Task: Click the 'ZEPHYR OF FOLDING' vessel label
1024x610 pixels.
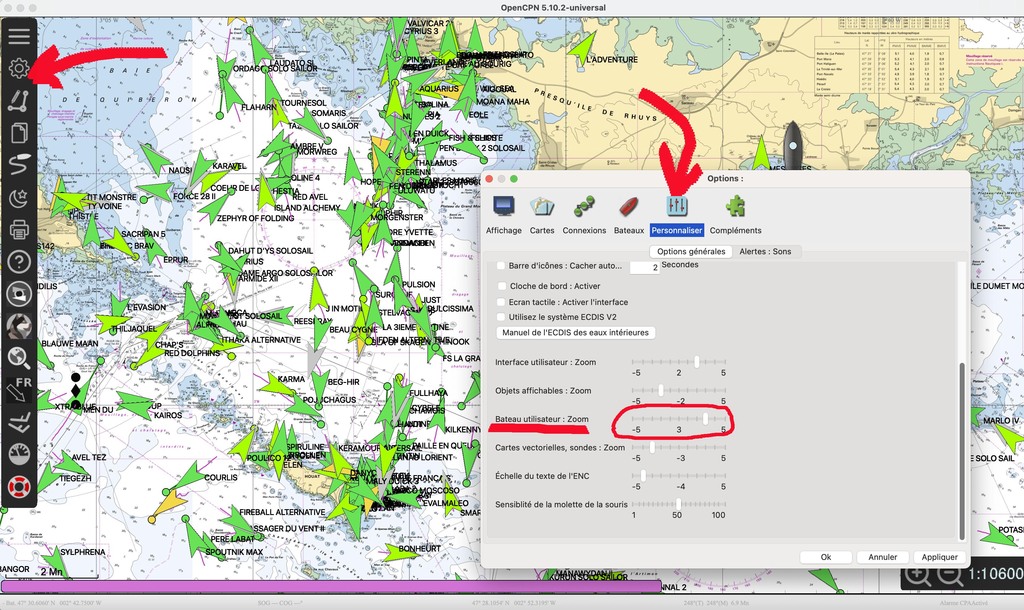Action: pos(255,218)
